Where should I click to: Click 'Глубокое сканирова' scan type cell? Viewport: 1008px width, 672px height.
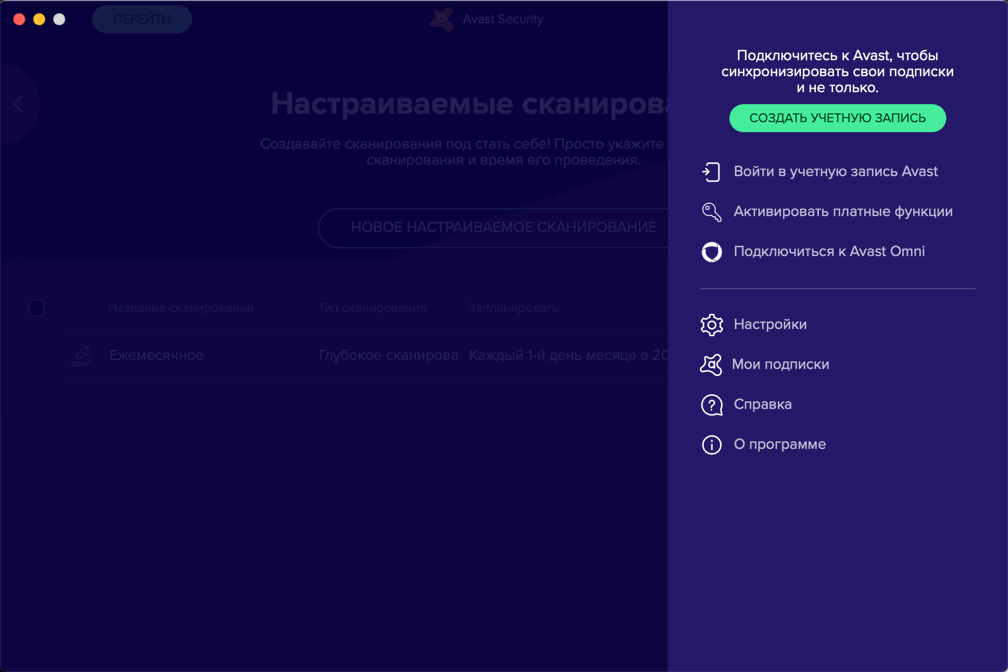click(x=388, y=356)
